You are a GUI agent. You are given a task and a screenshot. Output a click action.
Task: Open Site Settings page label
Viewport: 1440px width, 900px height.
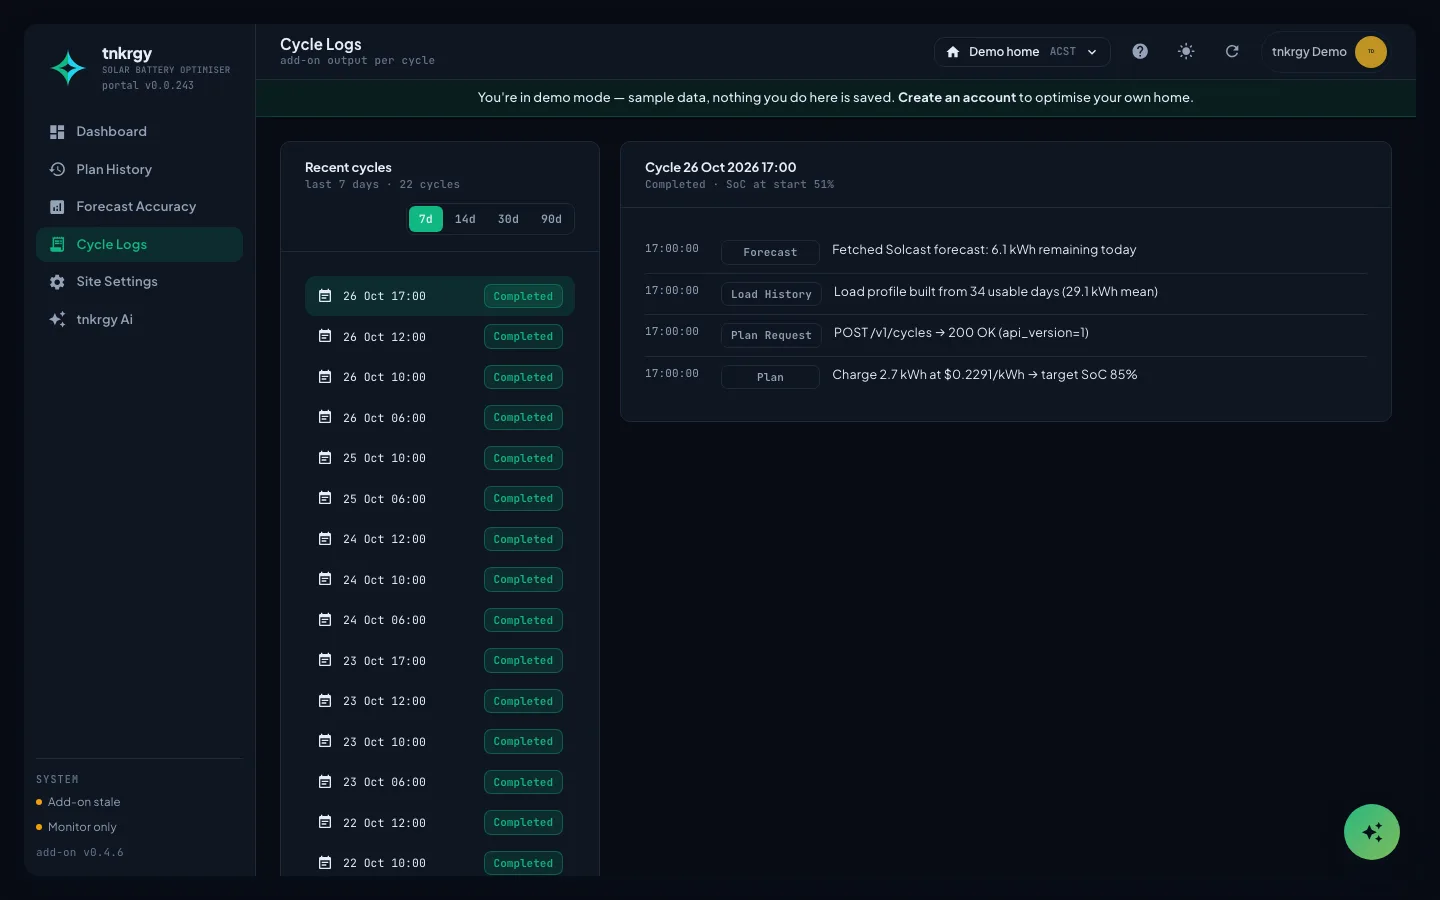click(x=117, y=282)
